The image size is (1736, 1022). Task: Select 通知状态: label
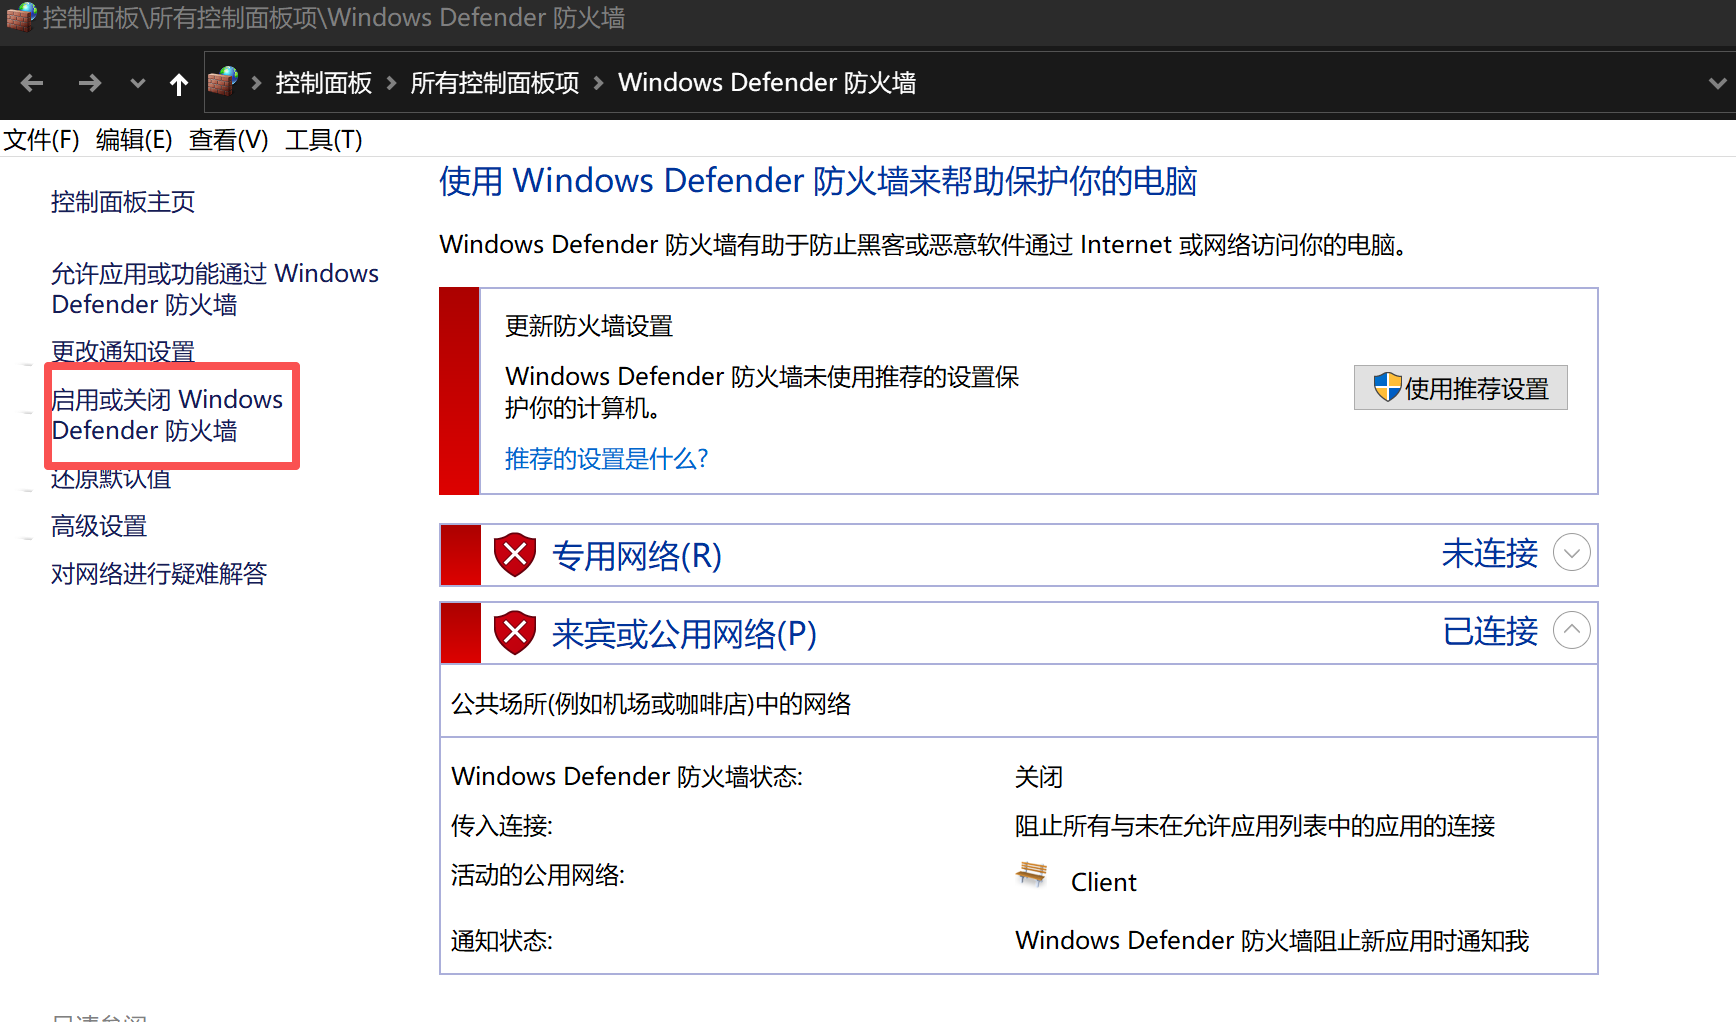[502, 941]
